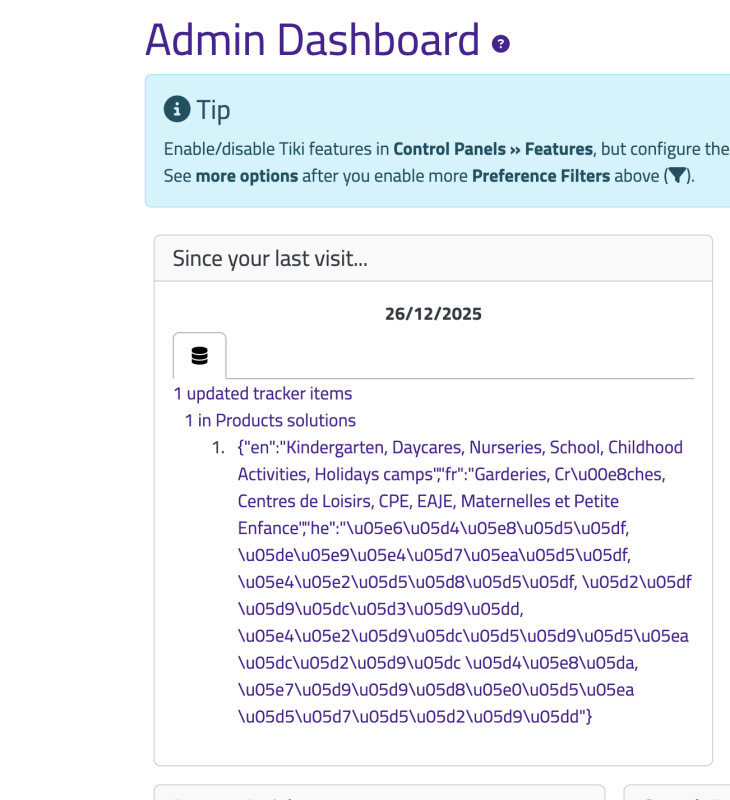
Task: Open the '1 updated tracker items' link
Action: (x=263, y=393)
